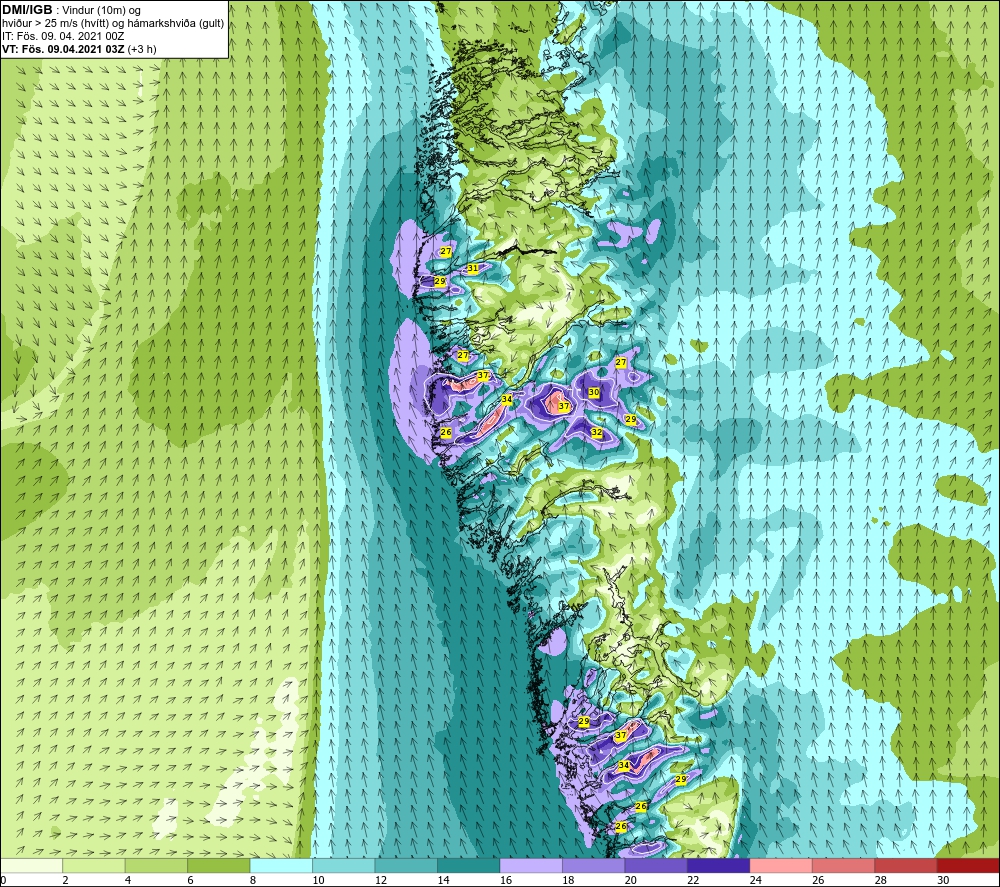Pick the 16–18 m/s lavender legend swatch
Image resolution: width=1000 pixels, height=887 pixels.
pos(531,866)
